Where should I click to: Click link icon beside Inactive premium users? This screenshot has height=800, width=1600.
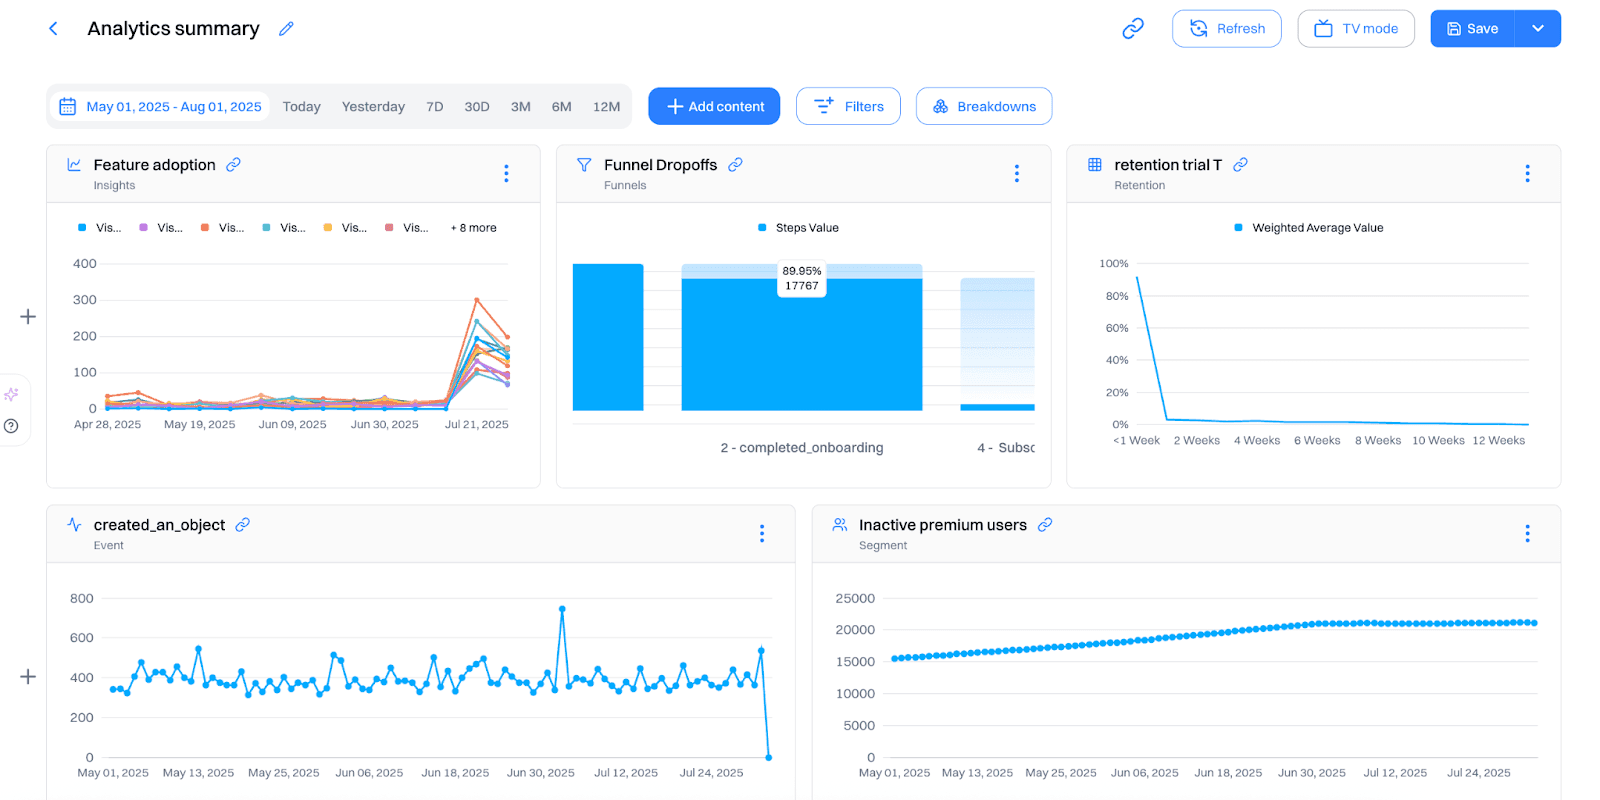1045,525
